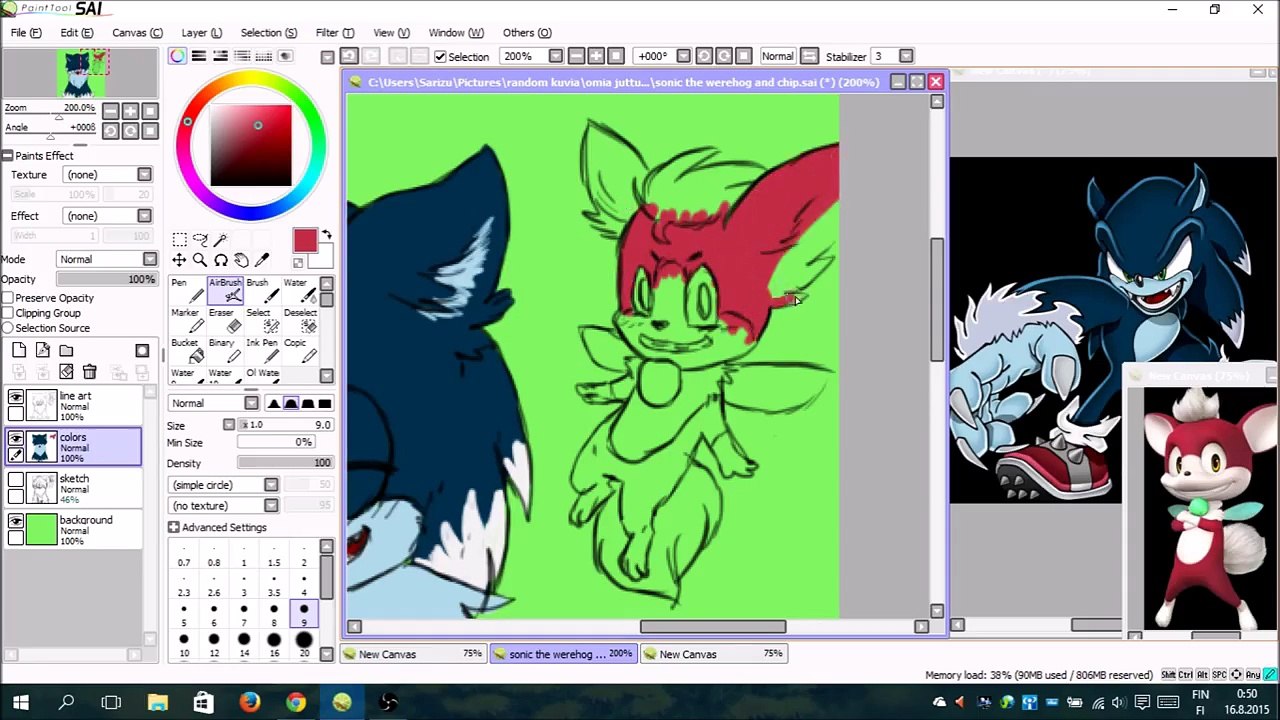Select the Marker tool
1280x720 pixels.
pos(186,320)
